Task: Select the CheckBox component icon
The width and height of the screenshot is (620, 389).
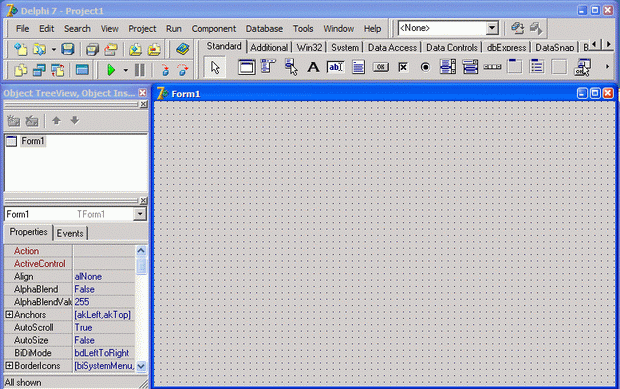Action: click(x=403, y=67)
